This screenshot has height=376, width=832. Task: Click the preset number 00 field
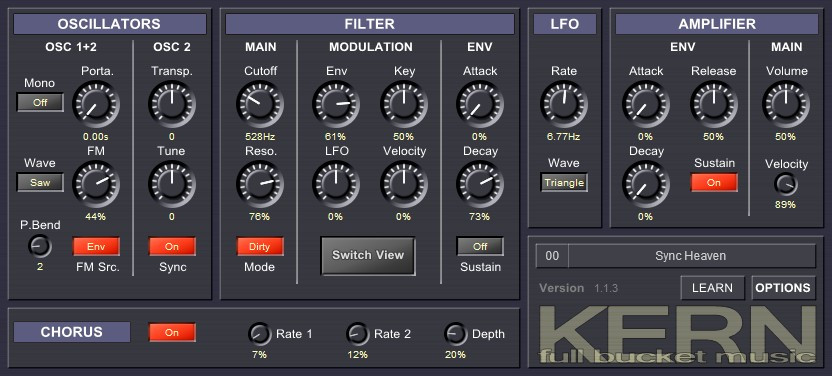point(552,256)
